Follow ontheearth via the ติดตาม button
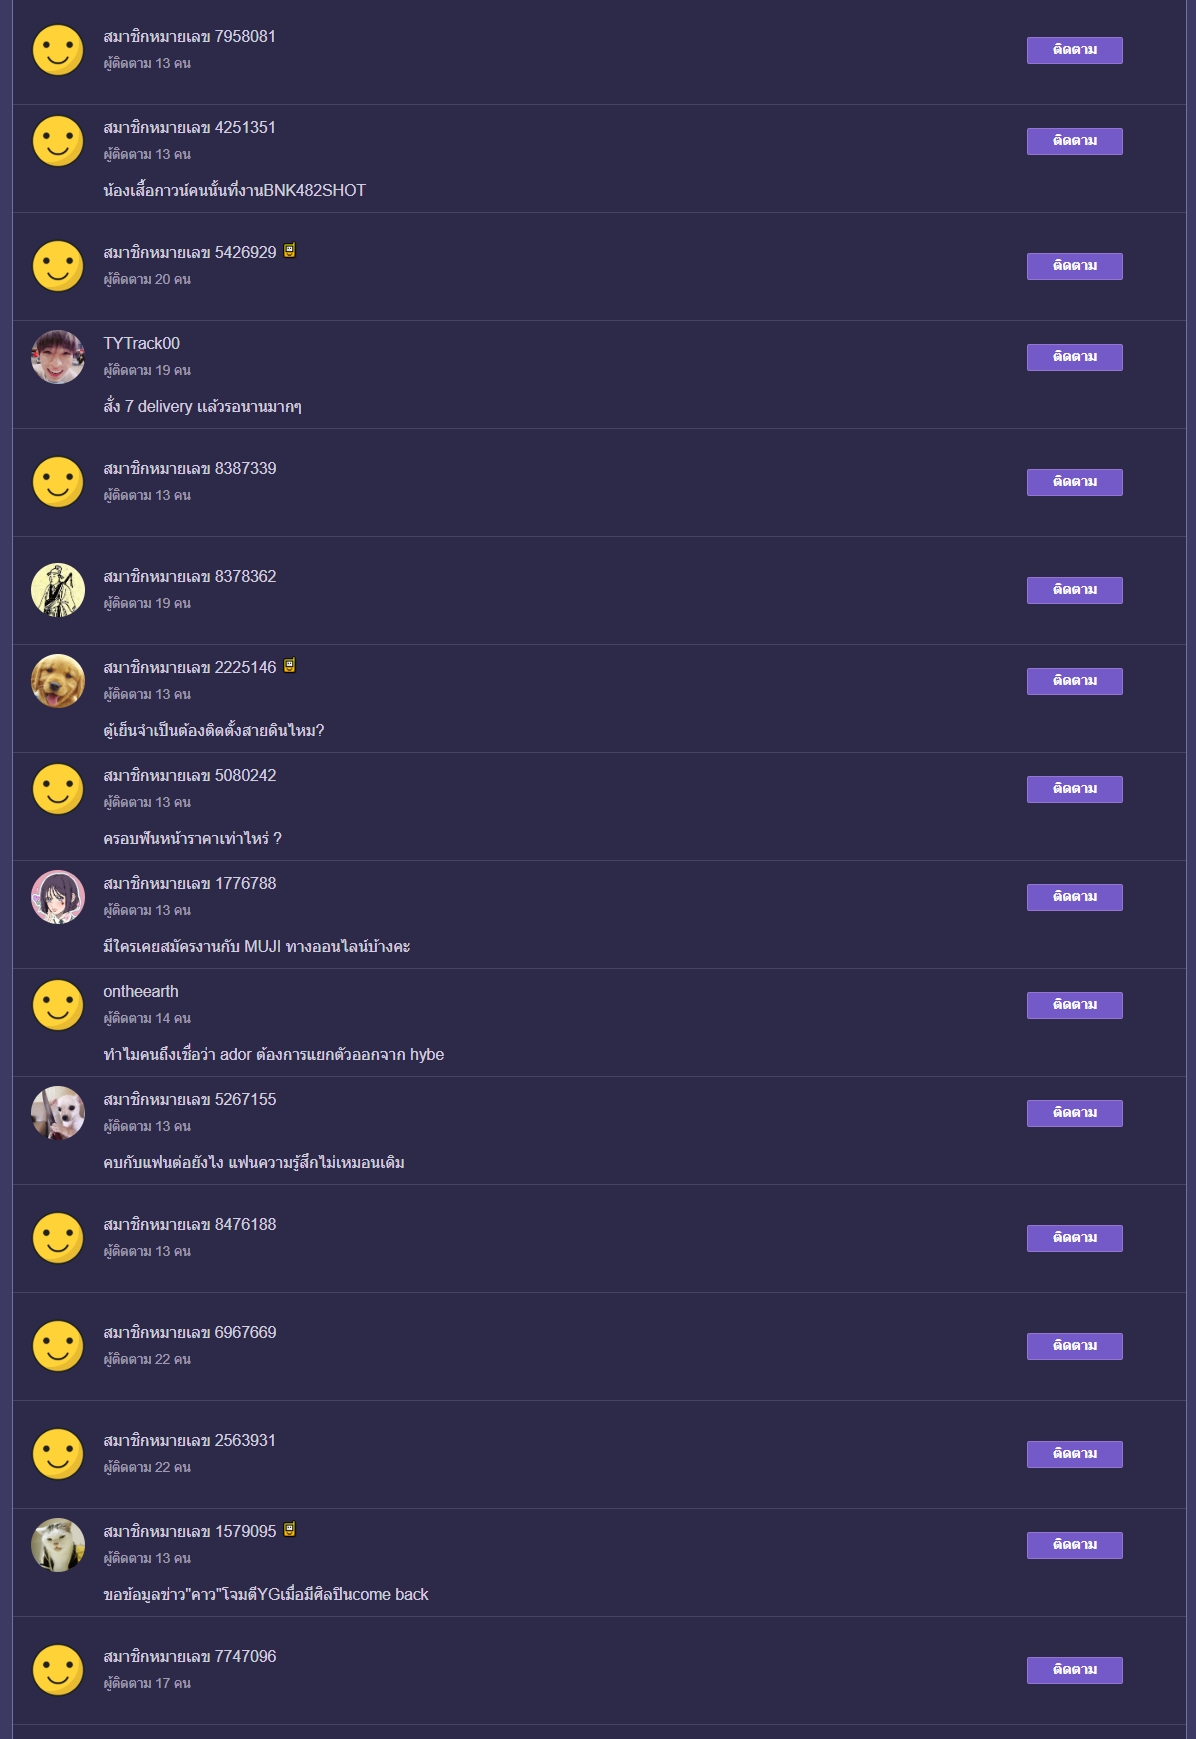Screen dimensions: 1196x1739 click(1074, 1005)
